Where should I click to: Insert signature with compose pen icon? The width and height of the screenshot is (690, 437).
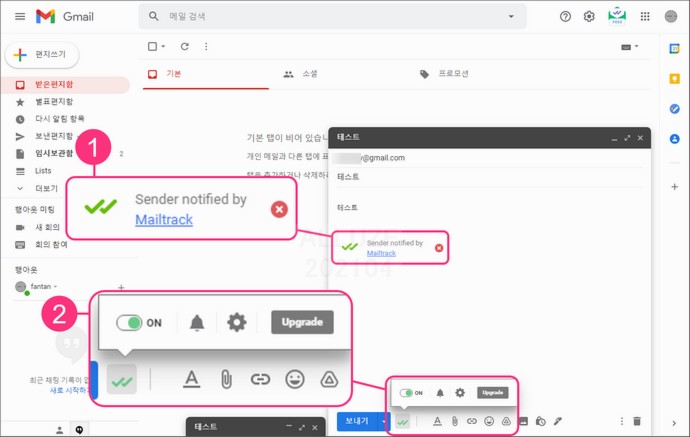[x=558, y=421]
